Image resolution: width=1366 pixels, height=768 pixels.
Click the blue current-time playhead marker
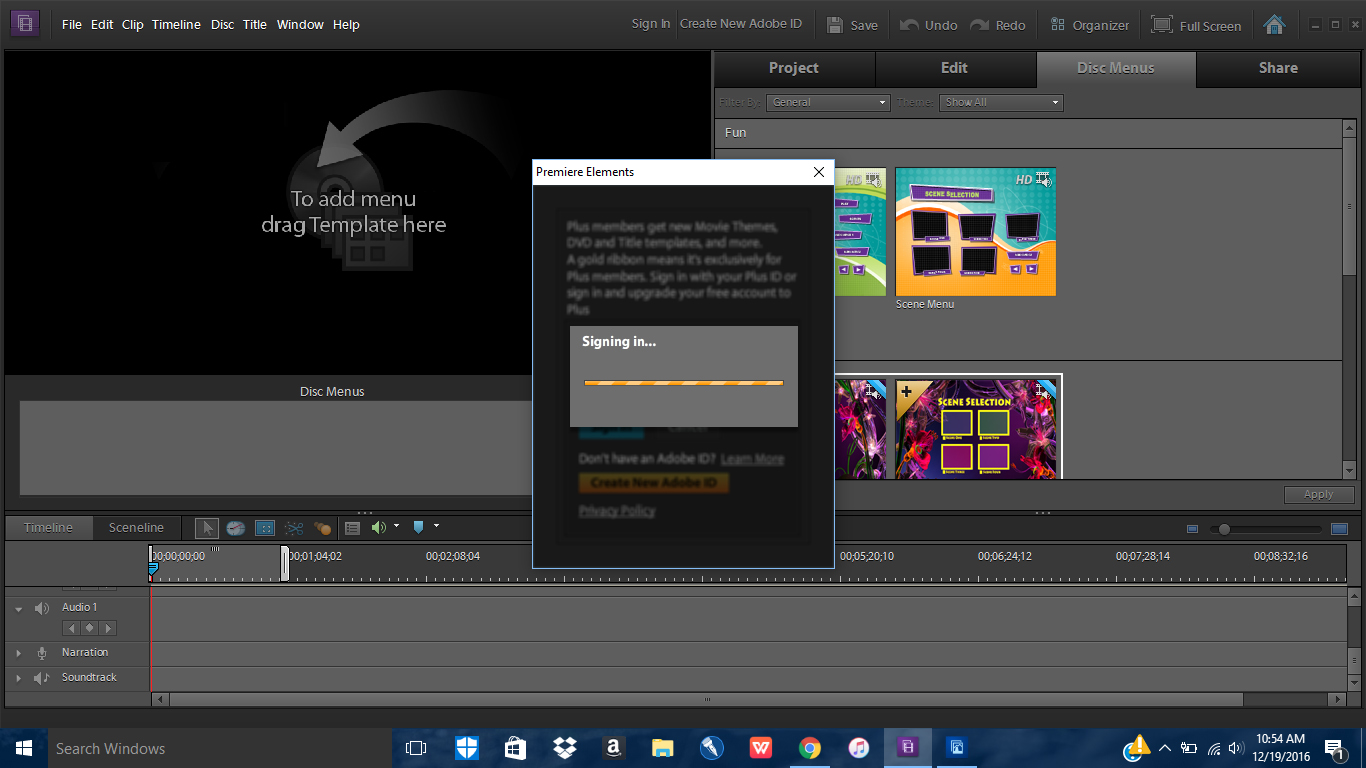pos(153,568)
